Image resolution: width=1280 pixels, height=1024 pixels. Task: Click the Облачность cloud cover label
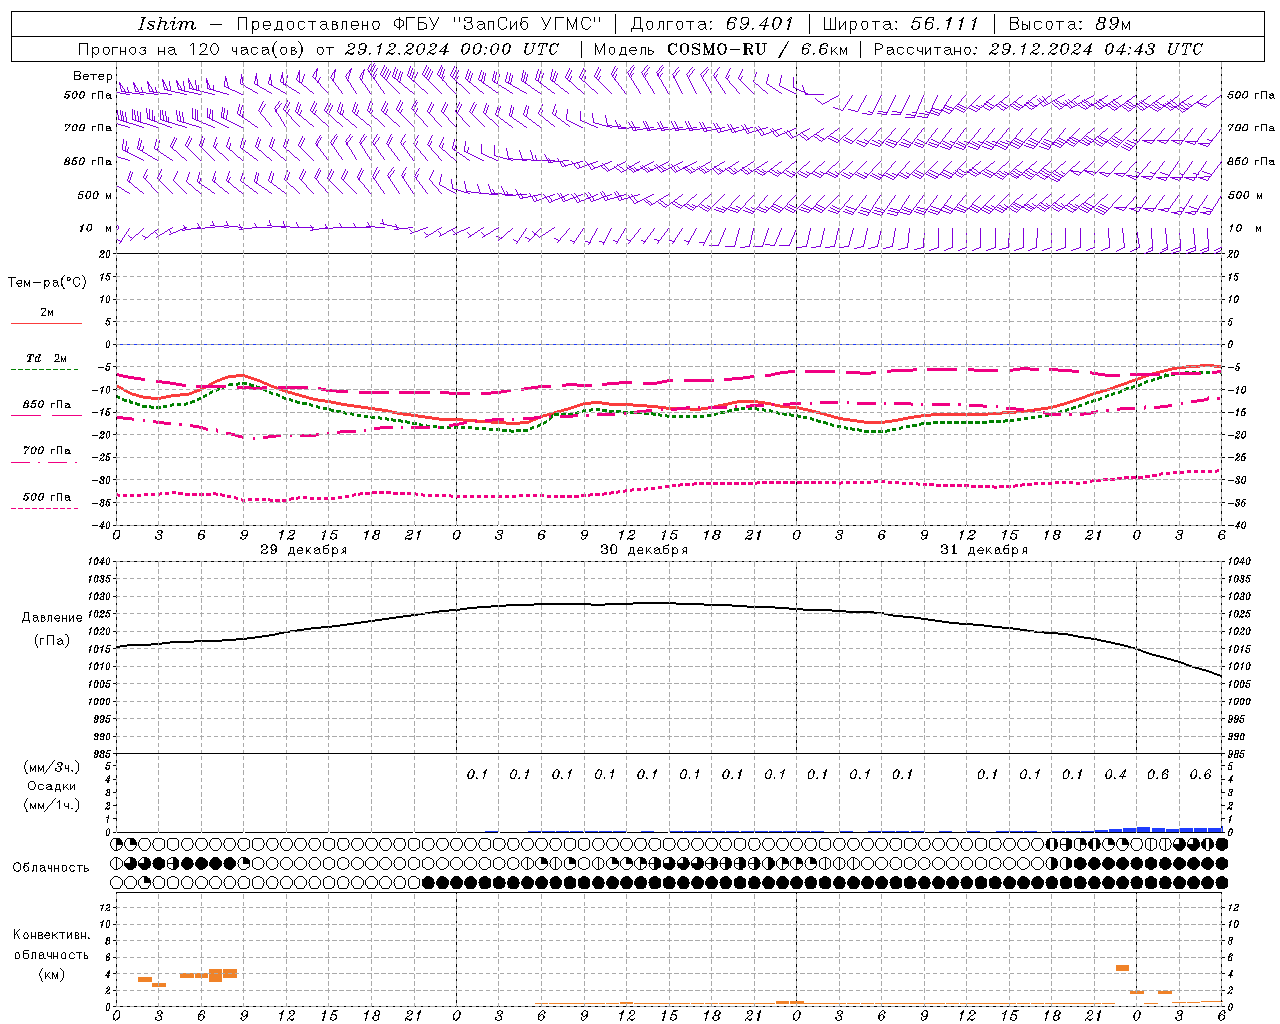pyautogui.click(x=51, y=867)
